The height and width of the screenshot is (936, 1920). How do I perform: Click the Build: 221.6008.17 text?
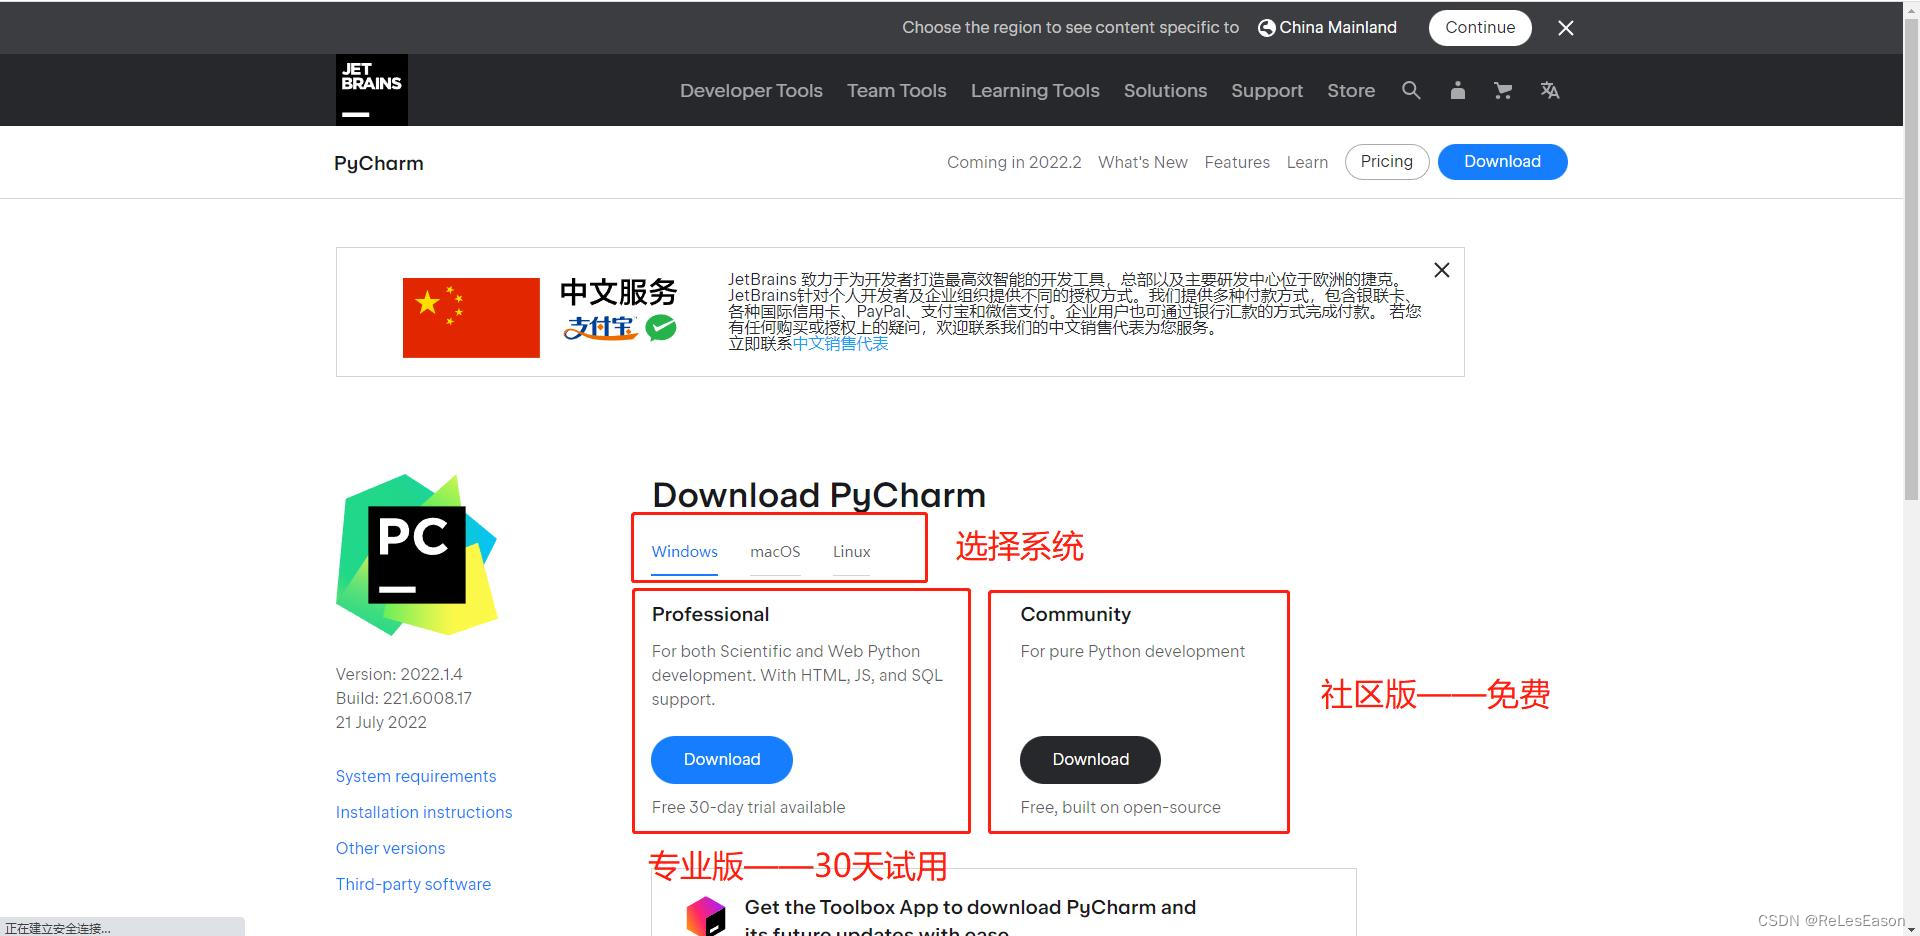(404, 698)
